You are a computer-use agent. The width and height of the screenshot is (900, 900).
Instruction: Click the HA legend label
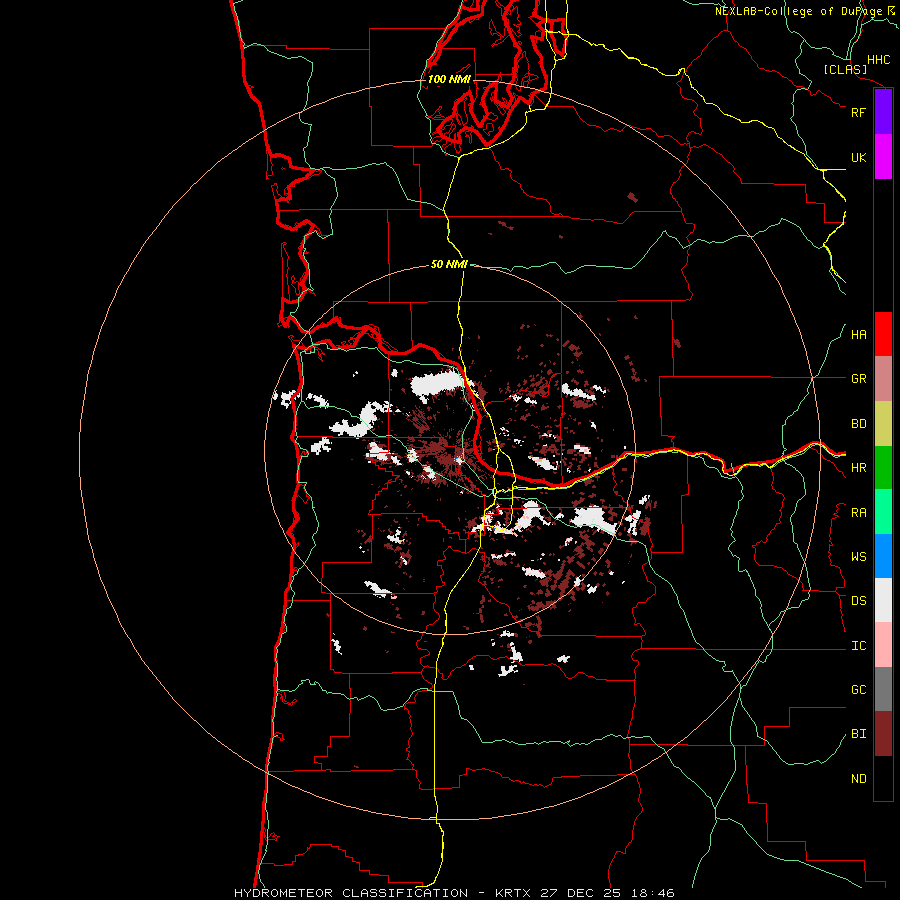point(858,334)
